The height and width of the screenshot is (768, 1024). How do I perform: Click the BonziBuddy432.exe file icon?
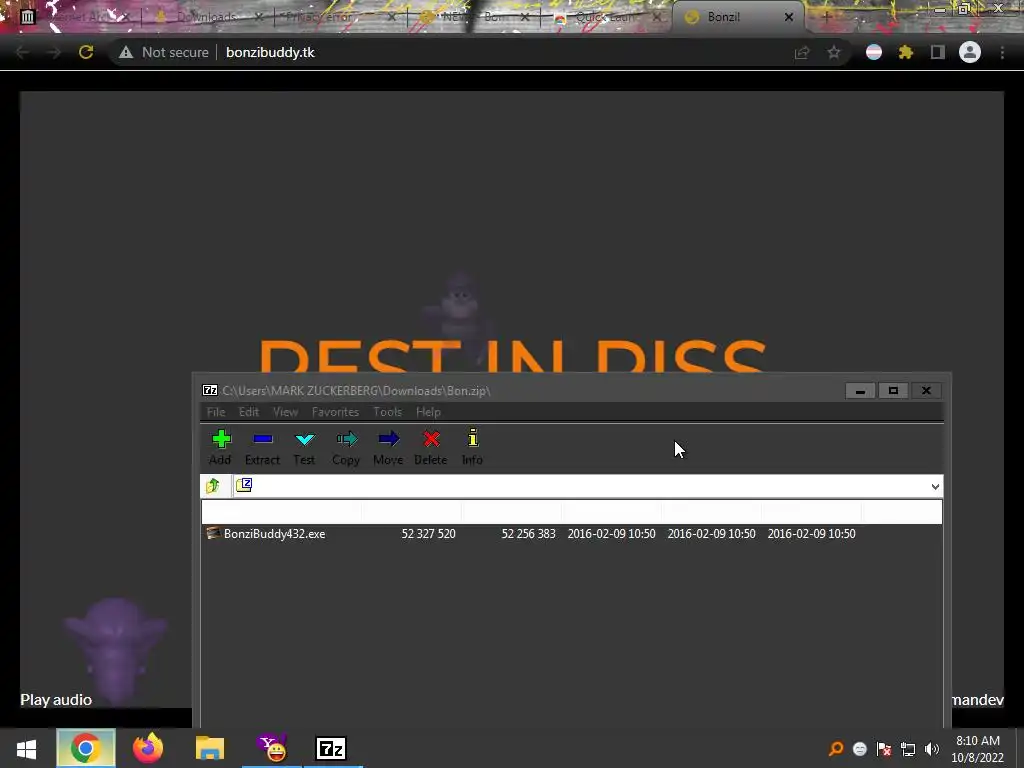pos(213,533)
